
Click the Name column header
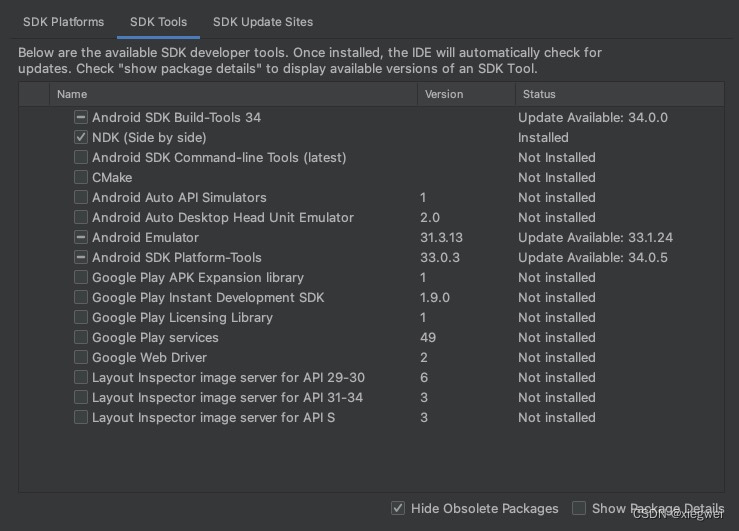click(233, 94)
